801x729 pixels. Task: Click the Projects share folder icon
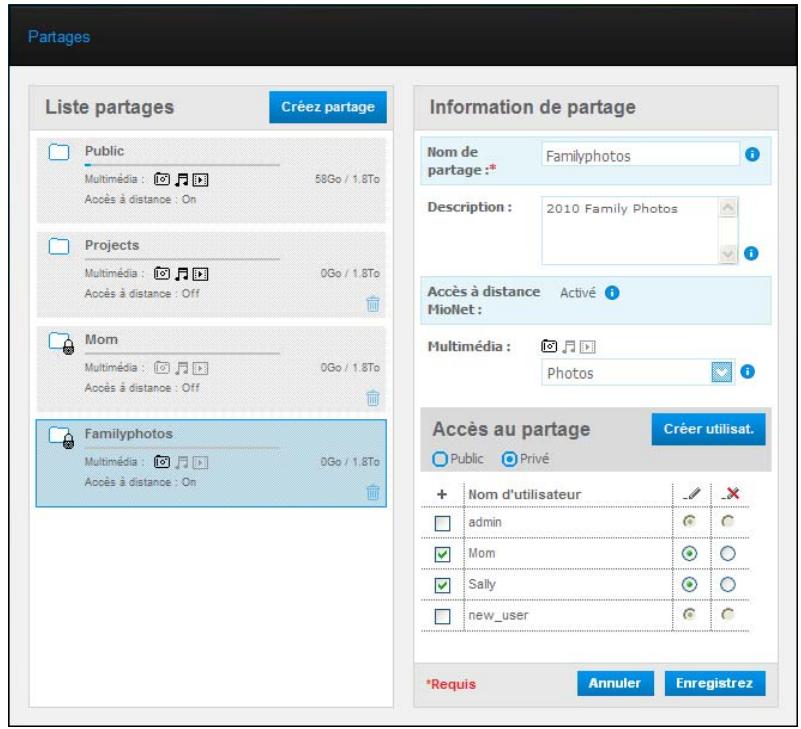pyautogui.click(x=59, y=246)
